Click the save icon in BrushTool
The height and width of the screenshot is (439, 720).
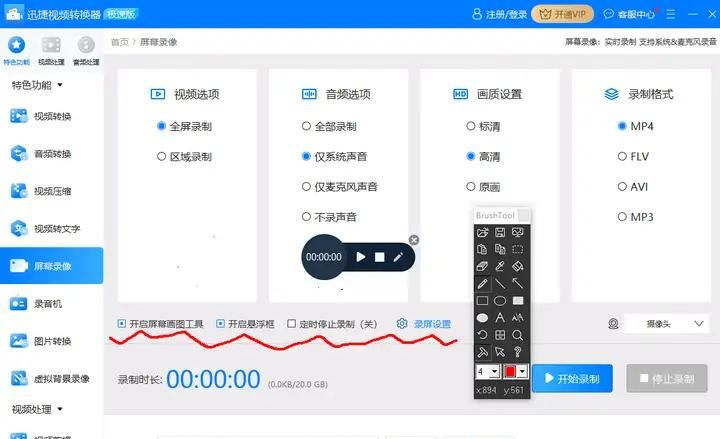(500, 232)
